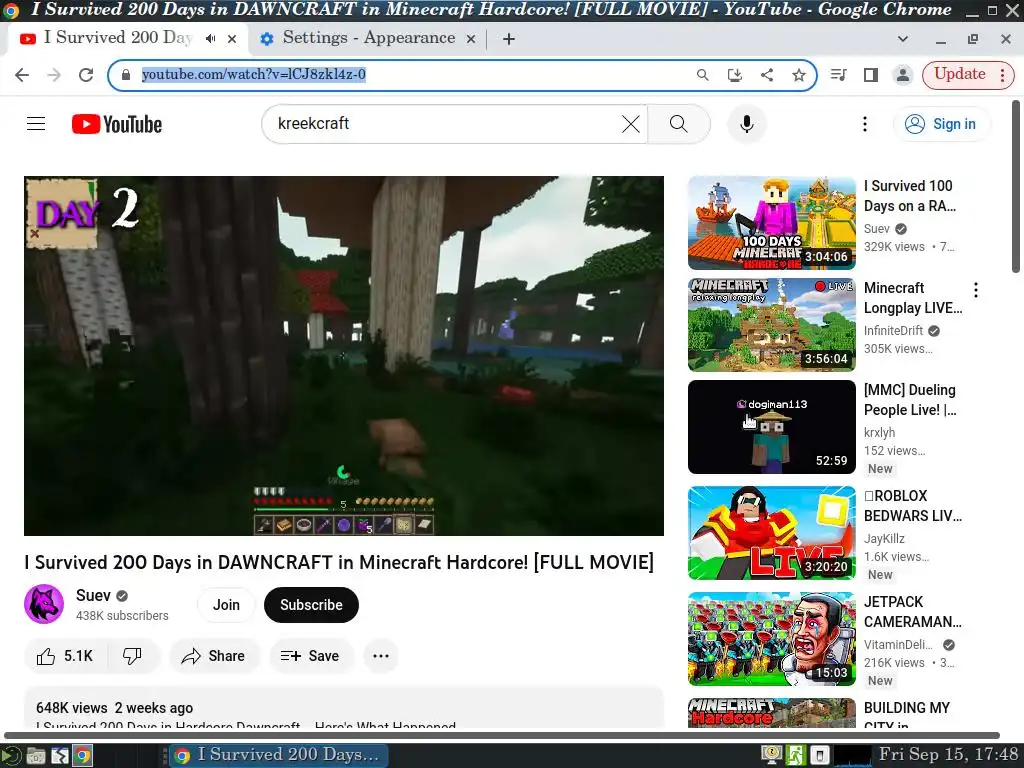
Task: Subscribe to the Suev channel
Action: click(x=311, y=605)
